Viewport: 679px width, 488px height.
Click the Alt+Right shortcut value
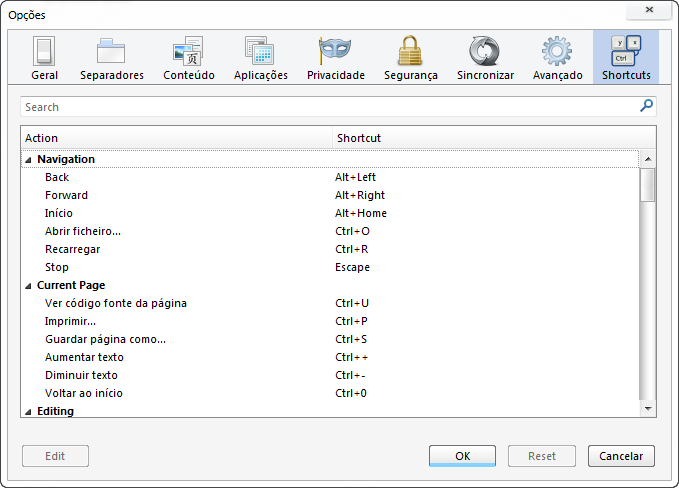point(360,195)
